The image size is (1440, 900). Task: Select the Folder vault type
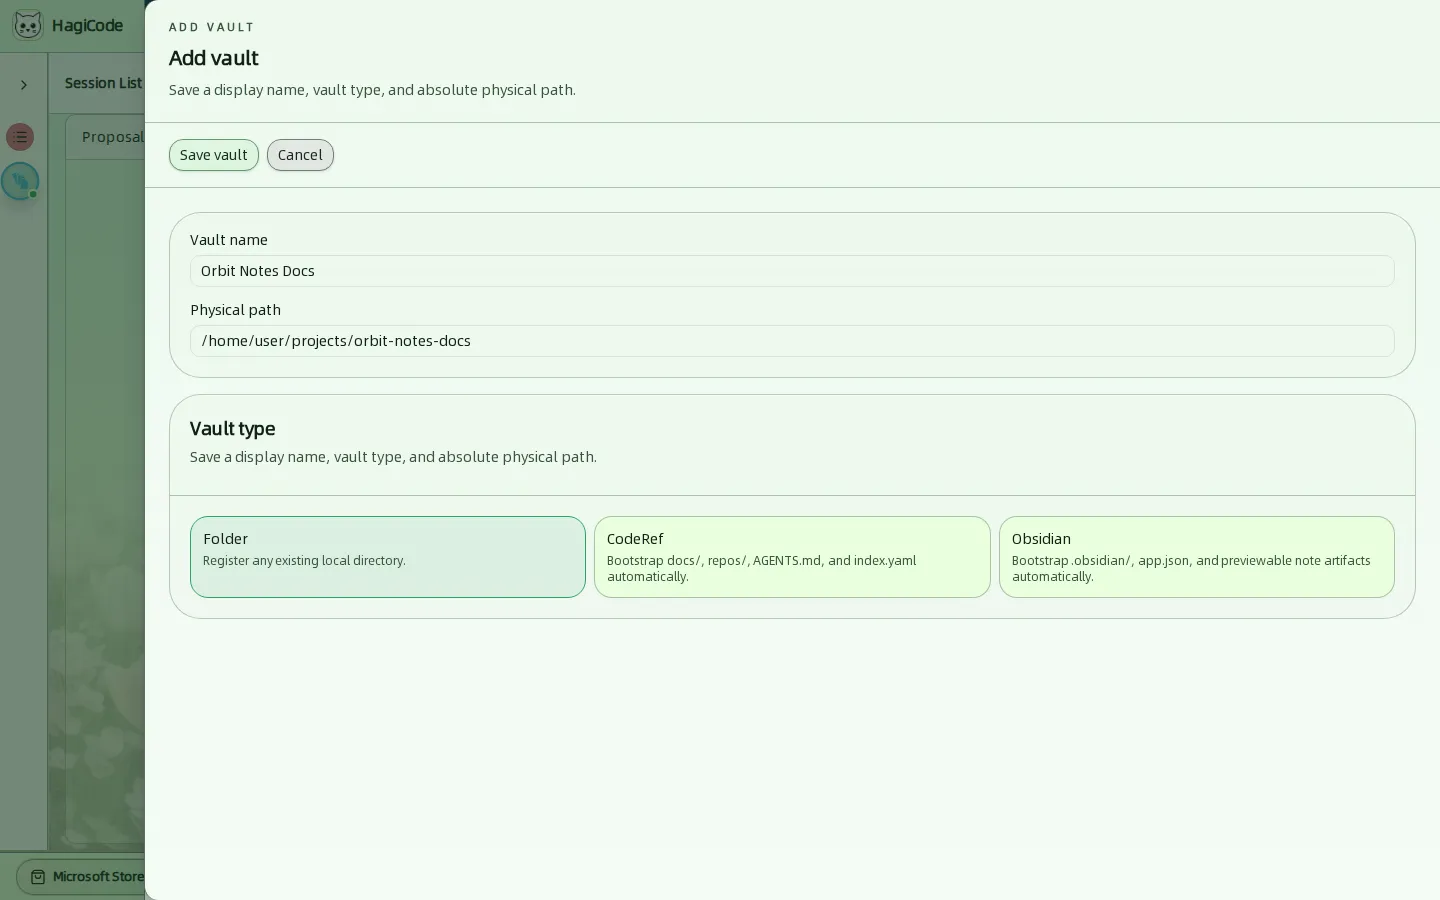pyautogui.click(x=388, y=557)
